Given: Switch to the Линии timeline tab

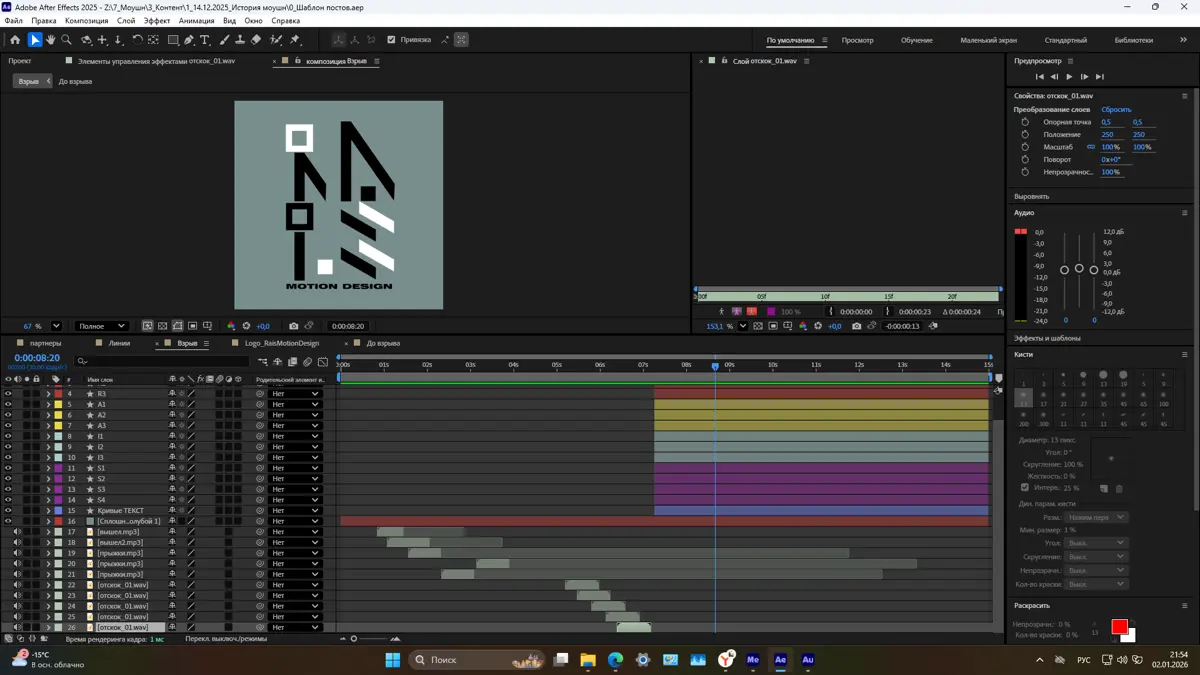Looking at the screenshot, I should coord(119,343).
